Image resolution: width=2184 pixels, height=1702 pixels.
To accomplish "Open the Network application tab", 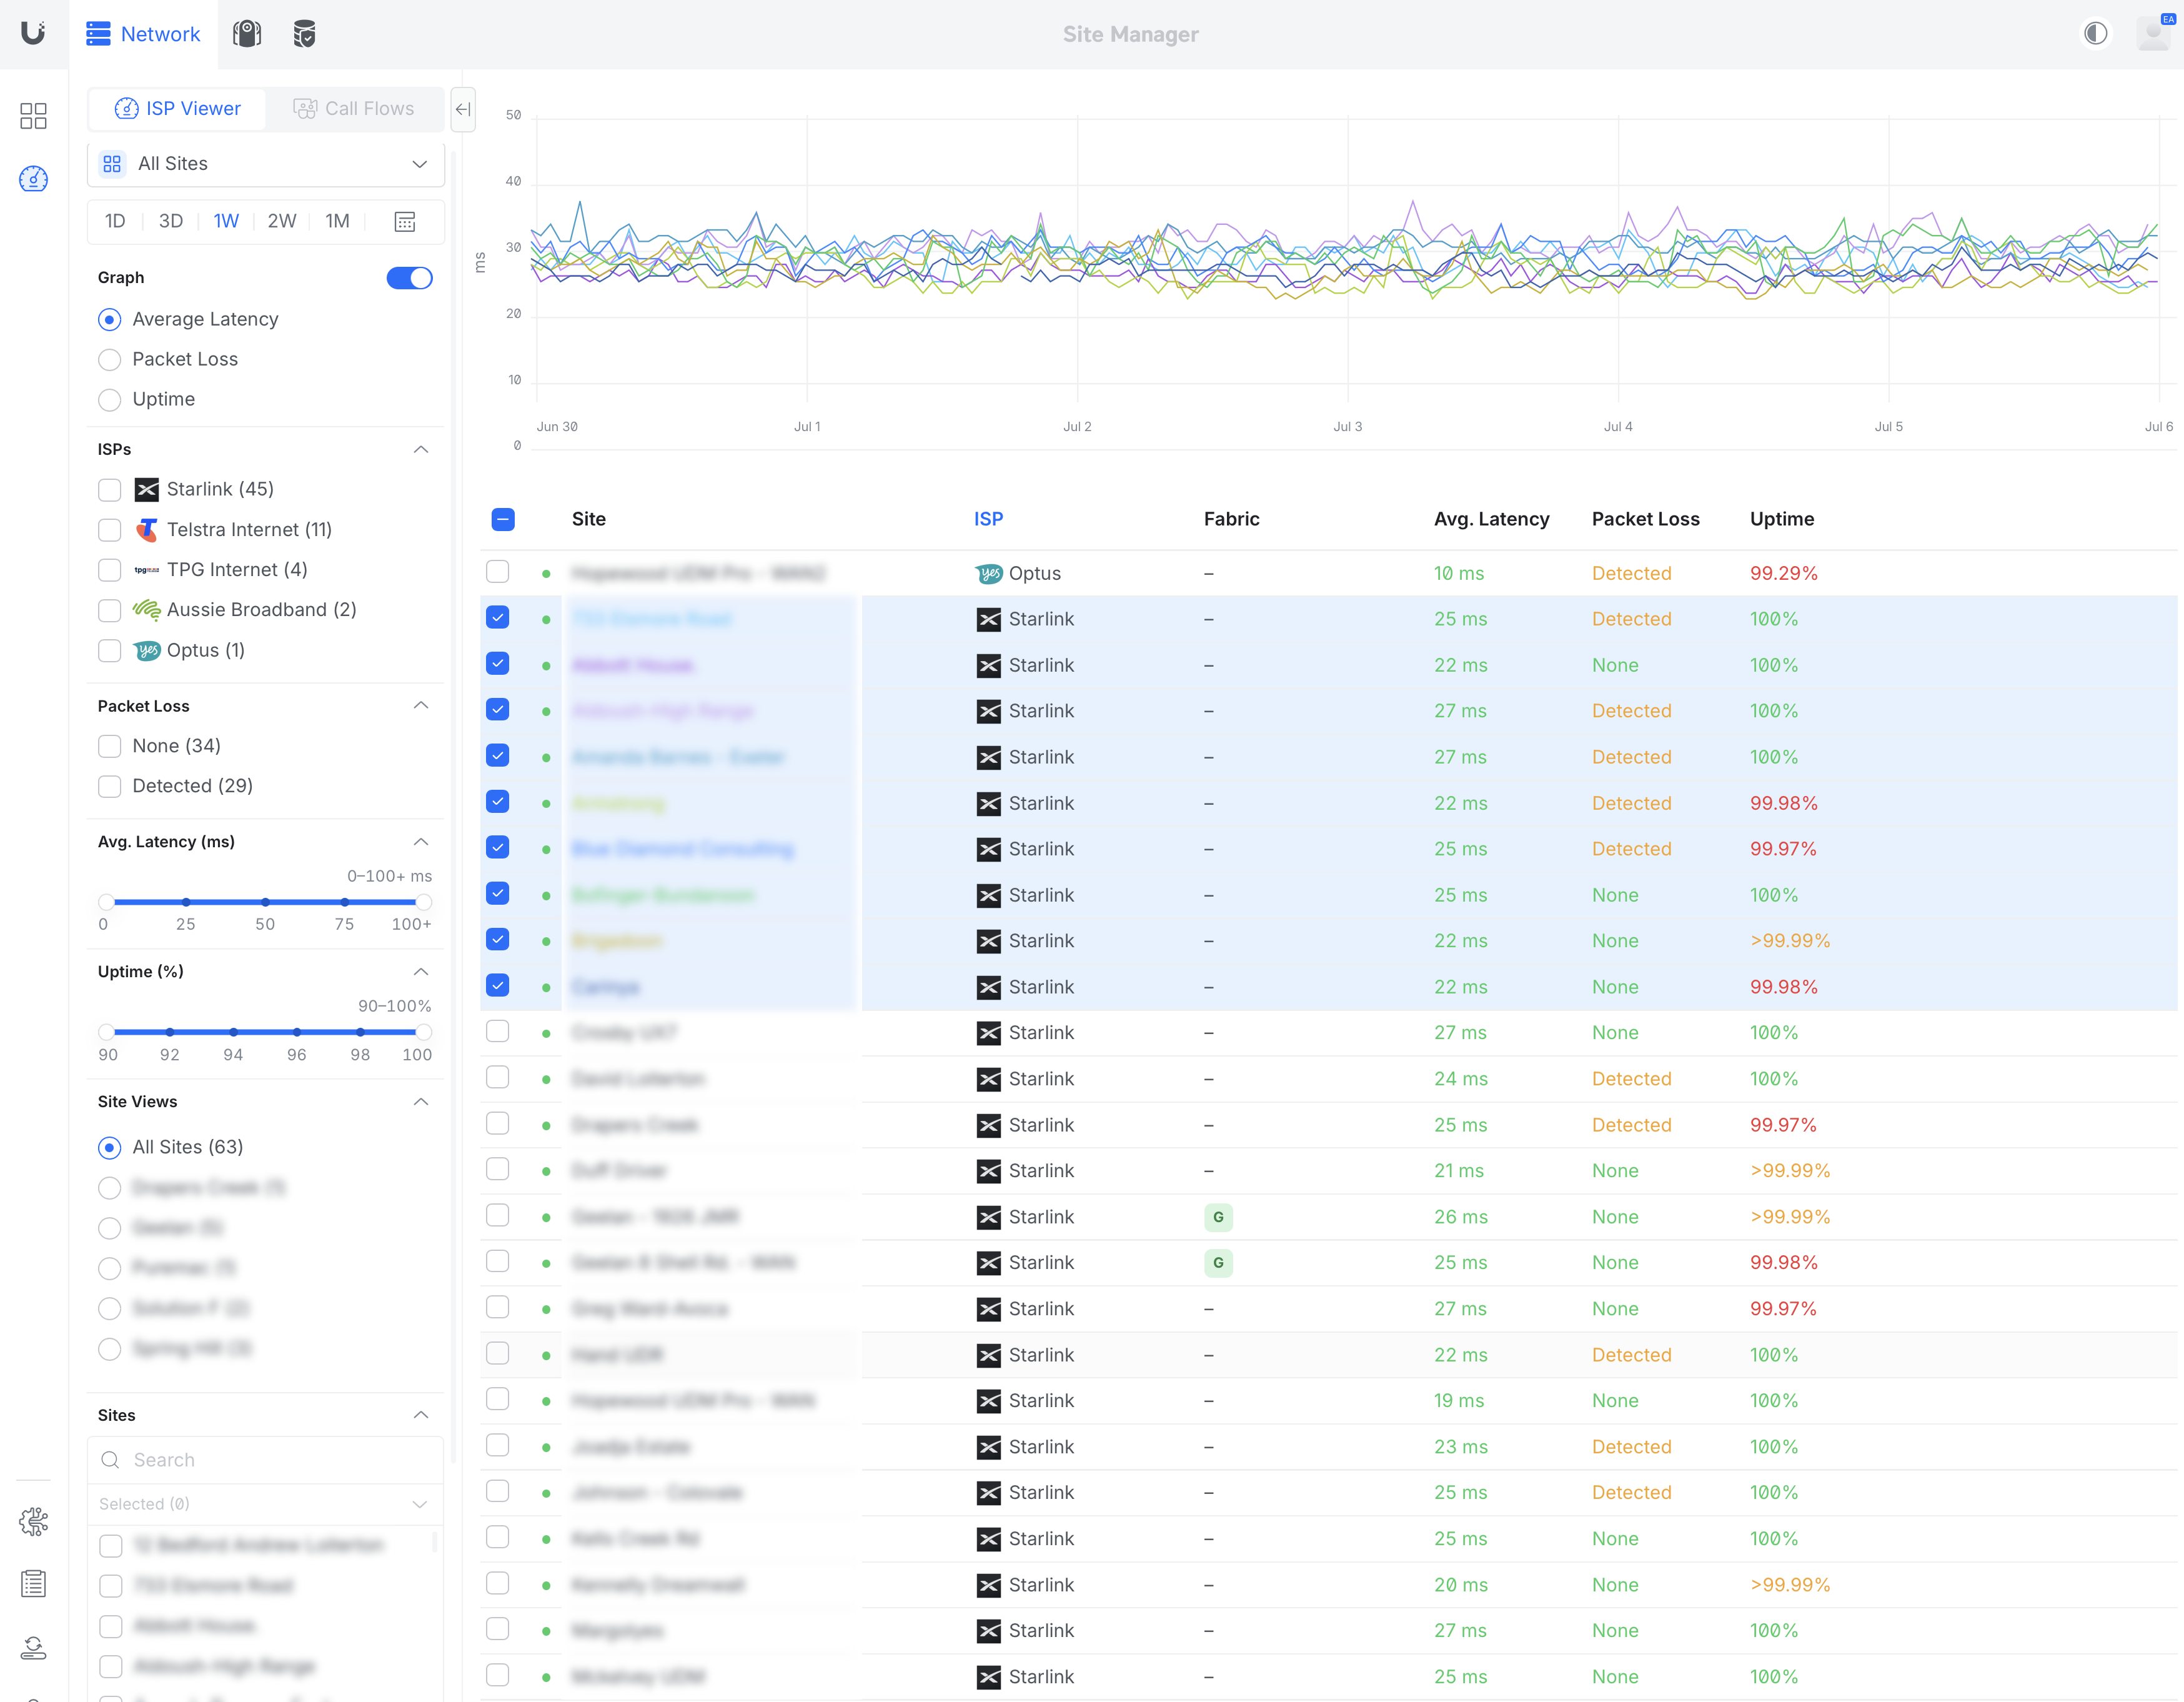I will (x=143, y=34).
